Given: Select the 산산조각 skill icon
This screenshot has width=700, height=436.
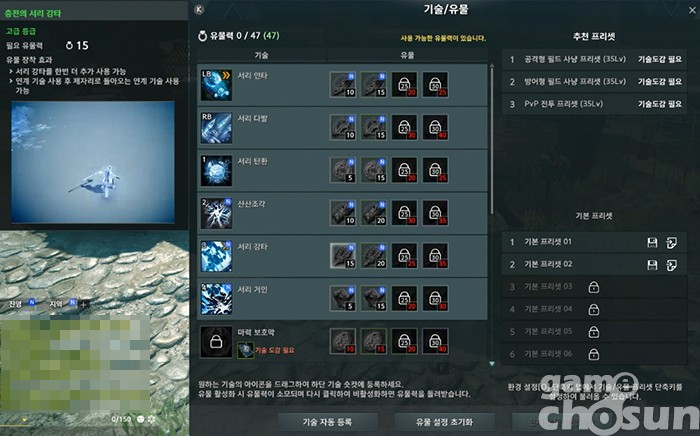Looking at the screenshot, I should tap(216, 213).
